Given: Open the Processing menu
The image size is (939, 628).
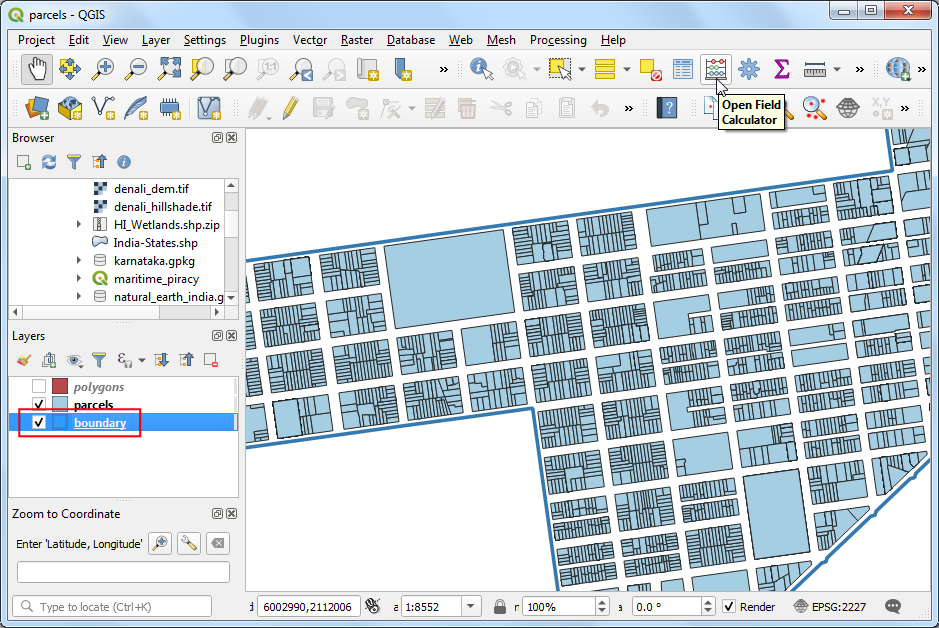Looking at the screenshot, I should (x=558, y=40).
